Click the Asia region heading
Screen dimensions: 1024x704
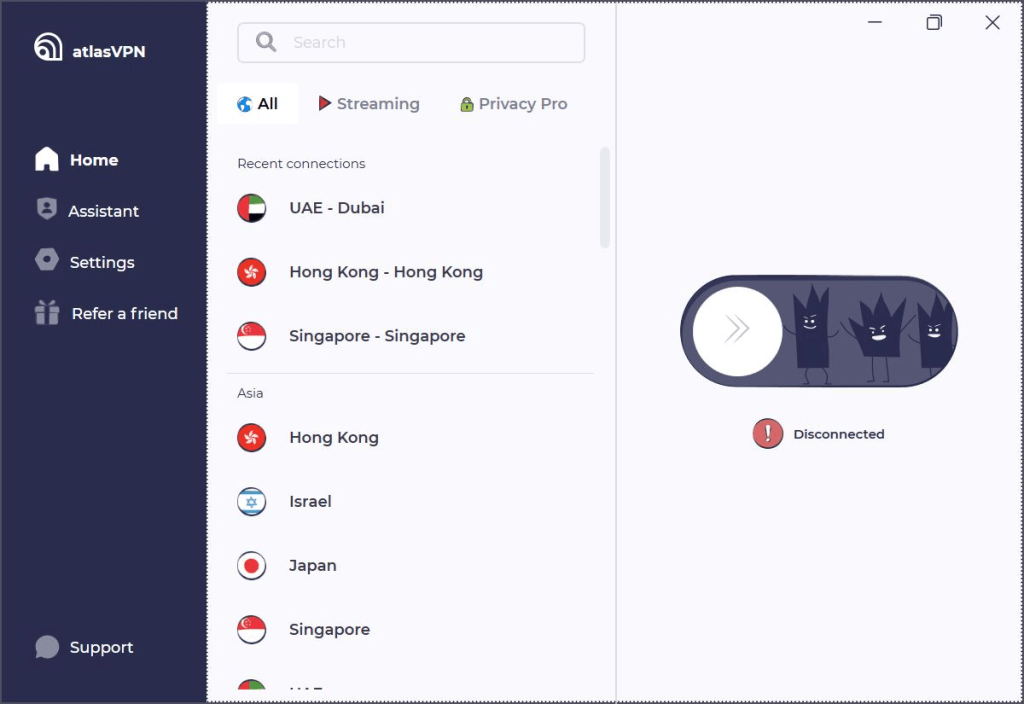250,393
